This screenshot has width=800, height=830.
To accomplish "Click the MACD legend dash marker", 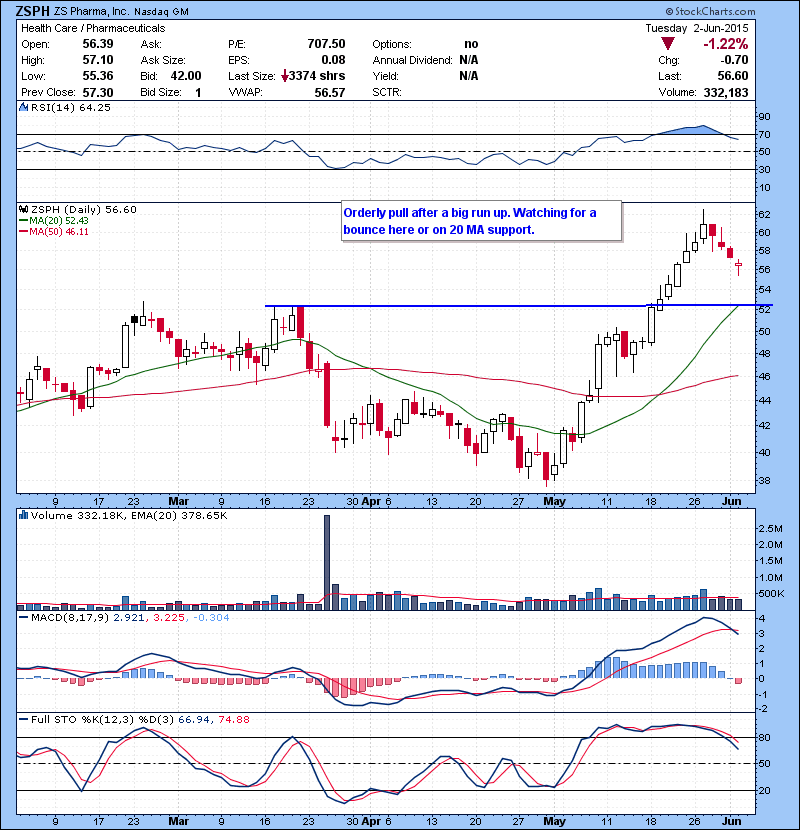I will point(23,617).
